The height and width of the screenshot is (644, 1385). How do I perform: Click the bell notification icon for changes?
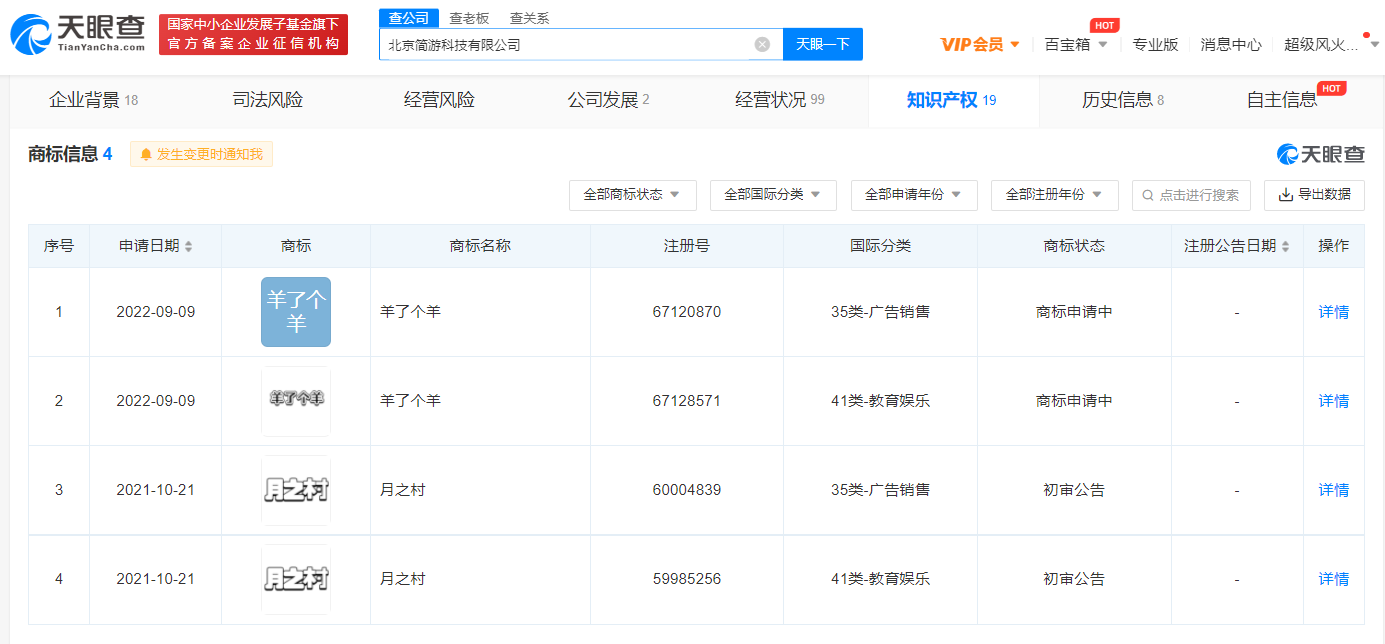(x=146, y=154)
